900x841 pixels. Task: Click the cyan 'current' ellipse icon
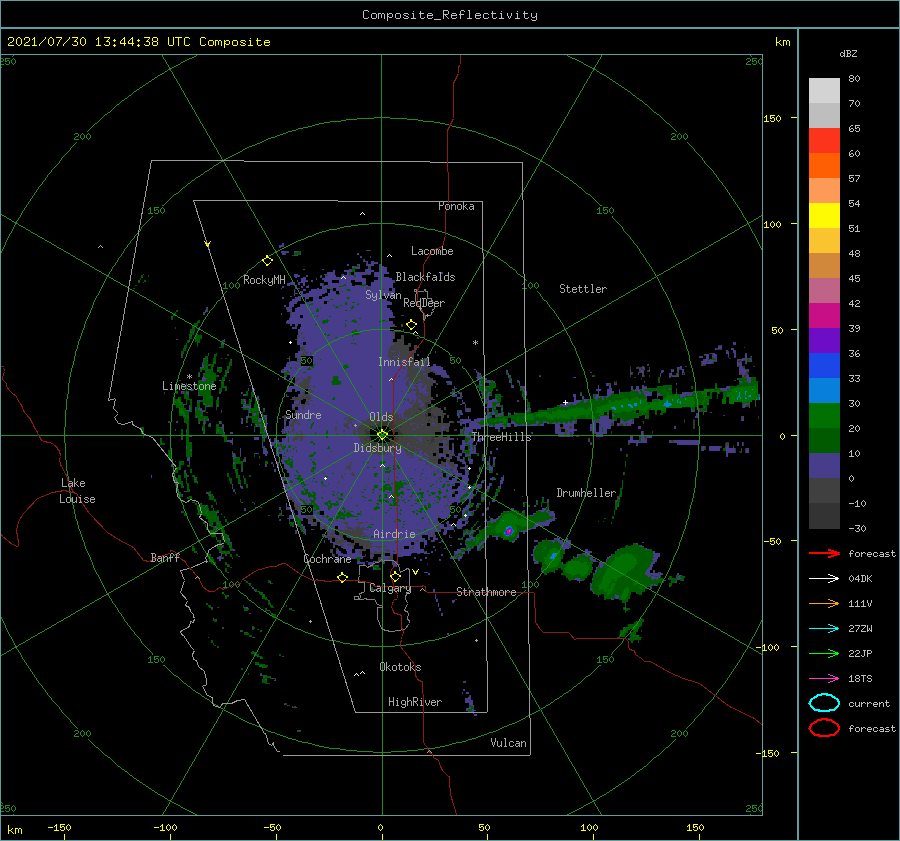(x=824, y=703)
